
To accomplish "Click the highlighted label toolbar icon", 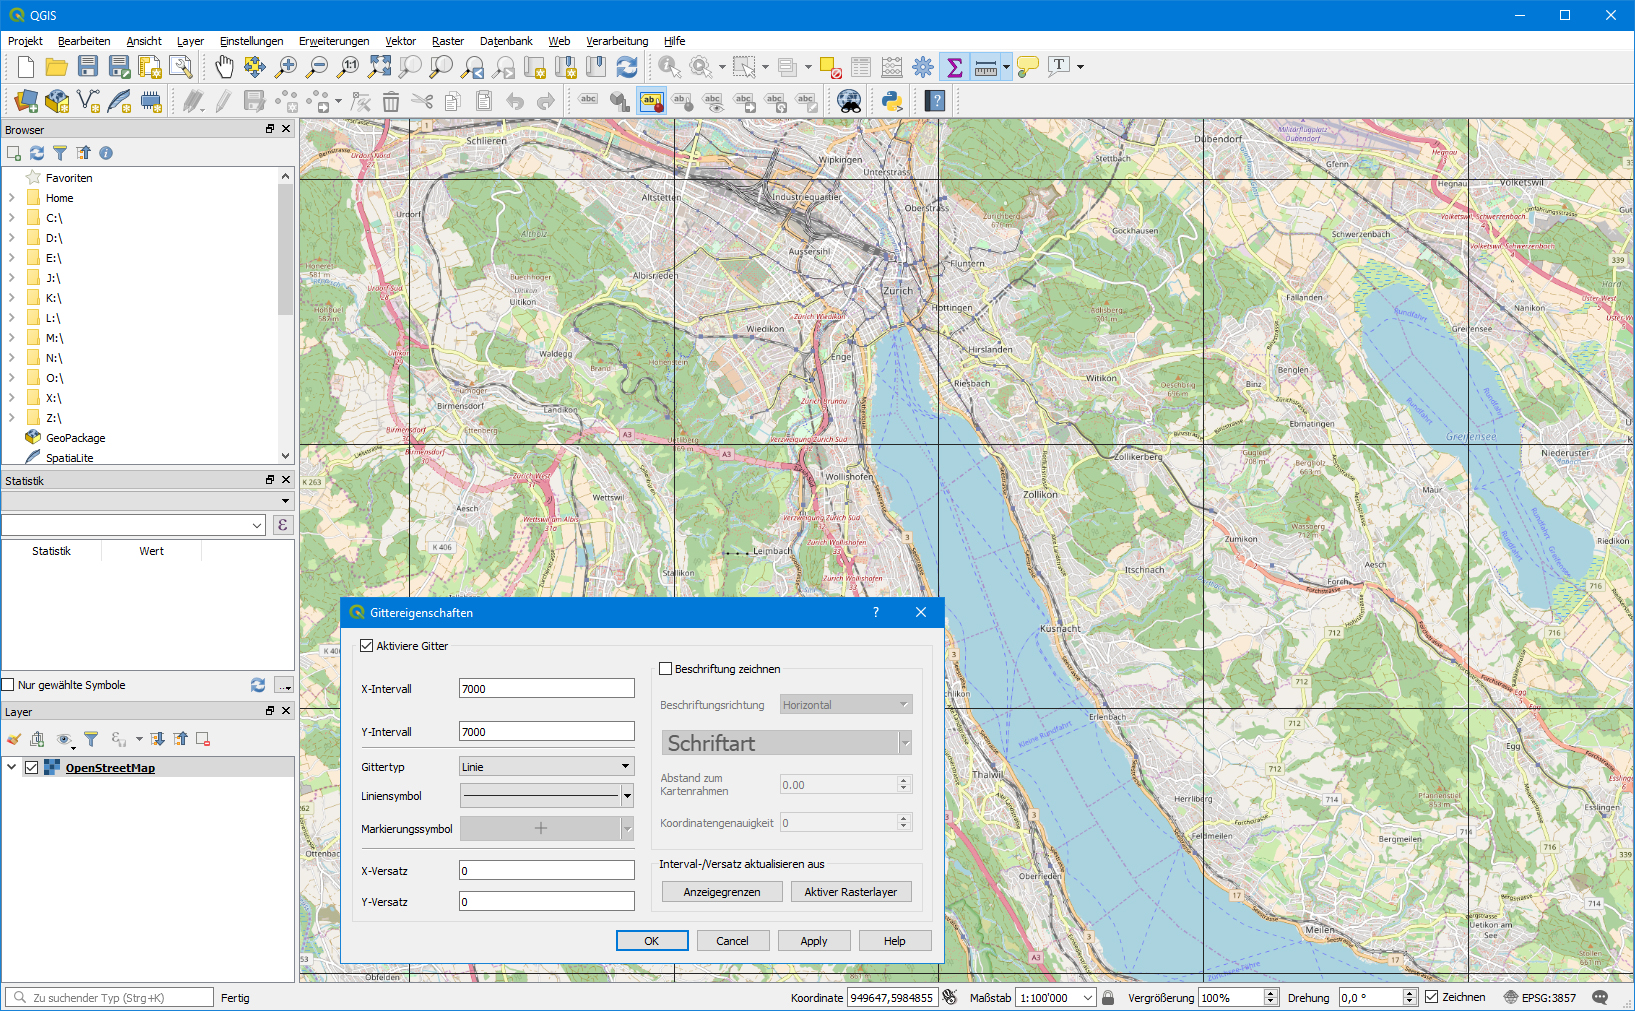I will coord(651,100).
